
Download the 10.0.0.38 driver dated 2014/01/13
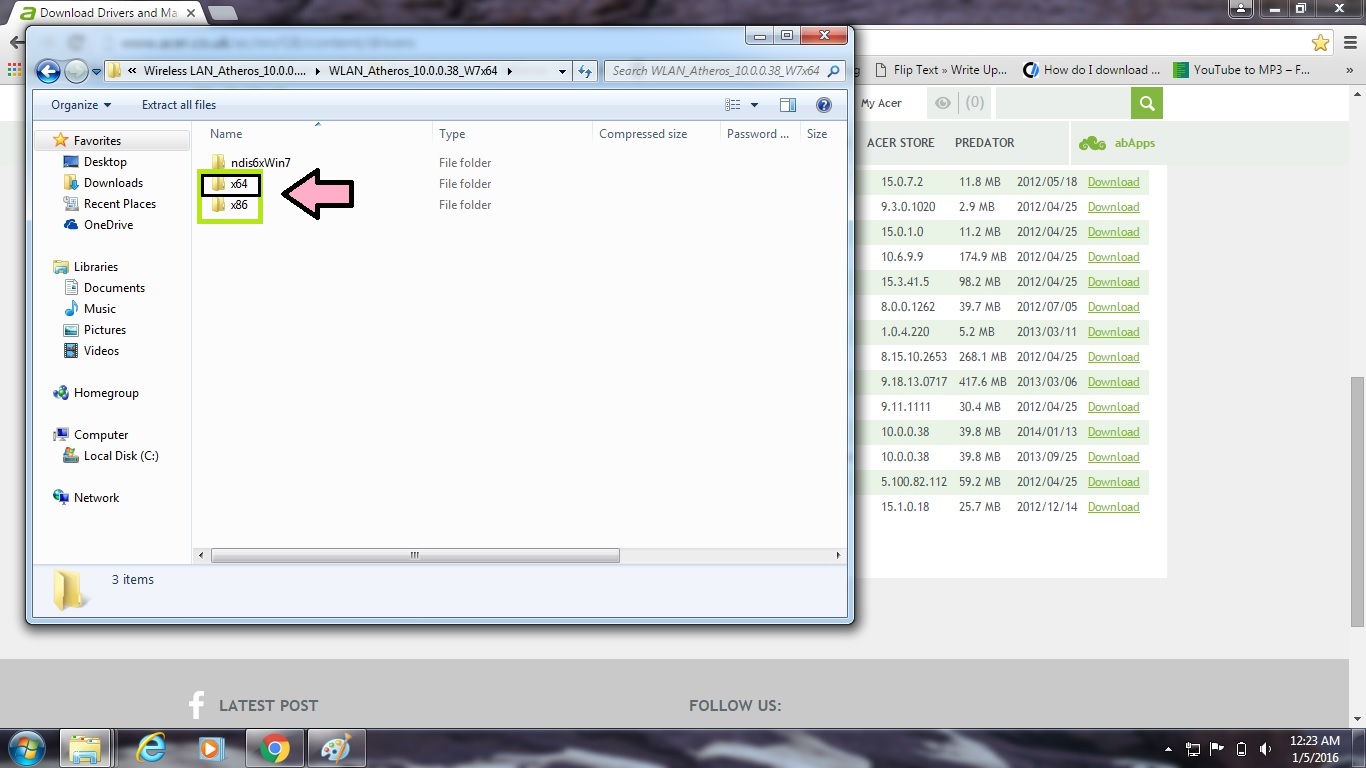click(x=1114, y=432)
